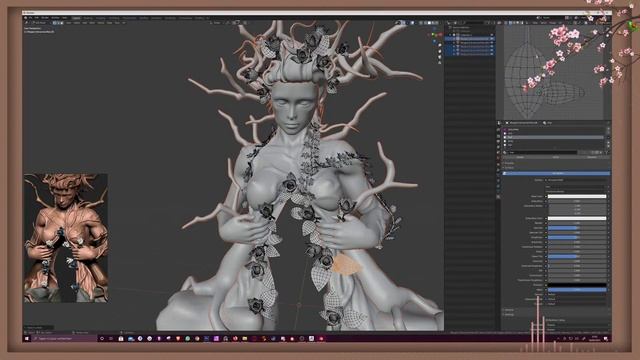The image size is (640, 360).
Task: Enable edge select mode
Action: [x=58, y=23]
